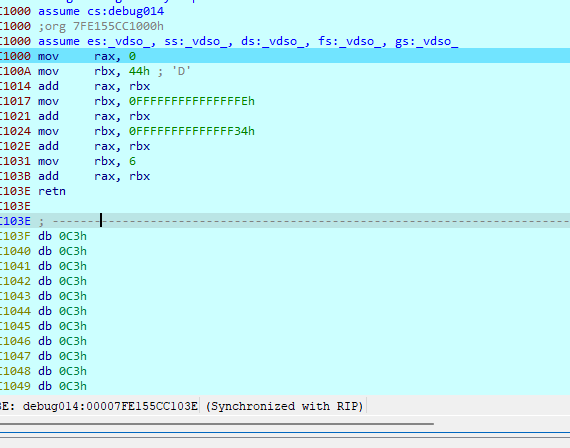Click the assume cs:debug014 directive
The width and height of the screenshot is (570, 448).
(x=101, y=11)
